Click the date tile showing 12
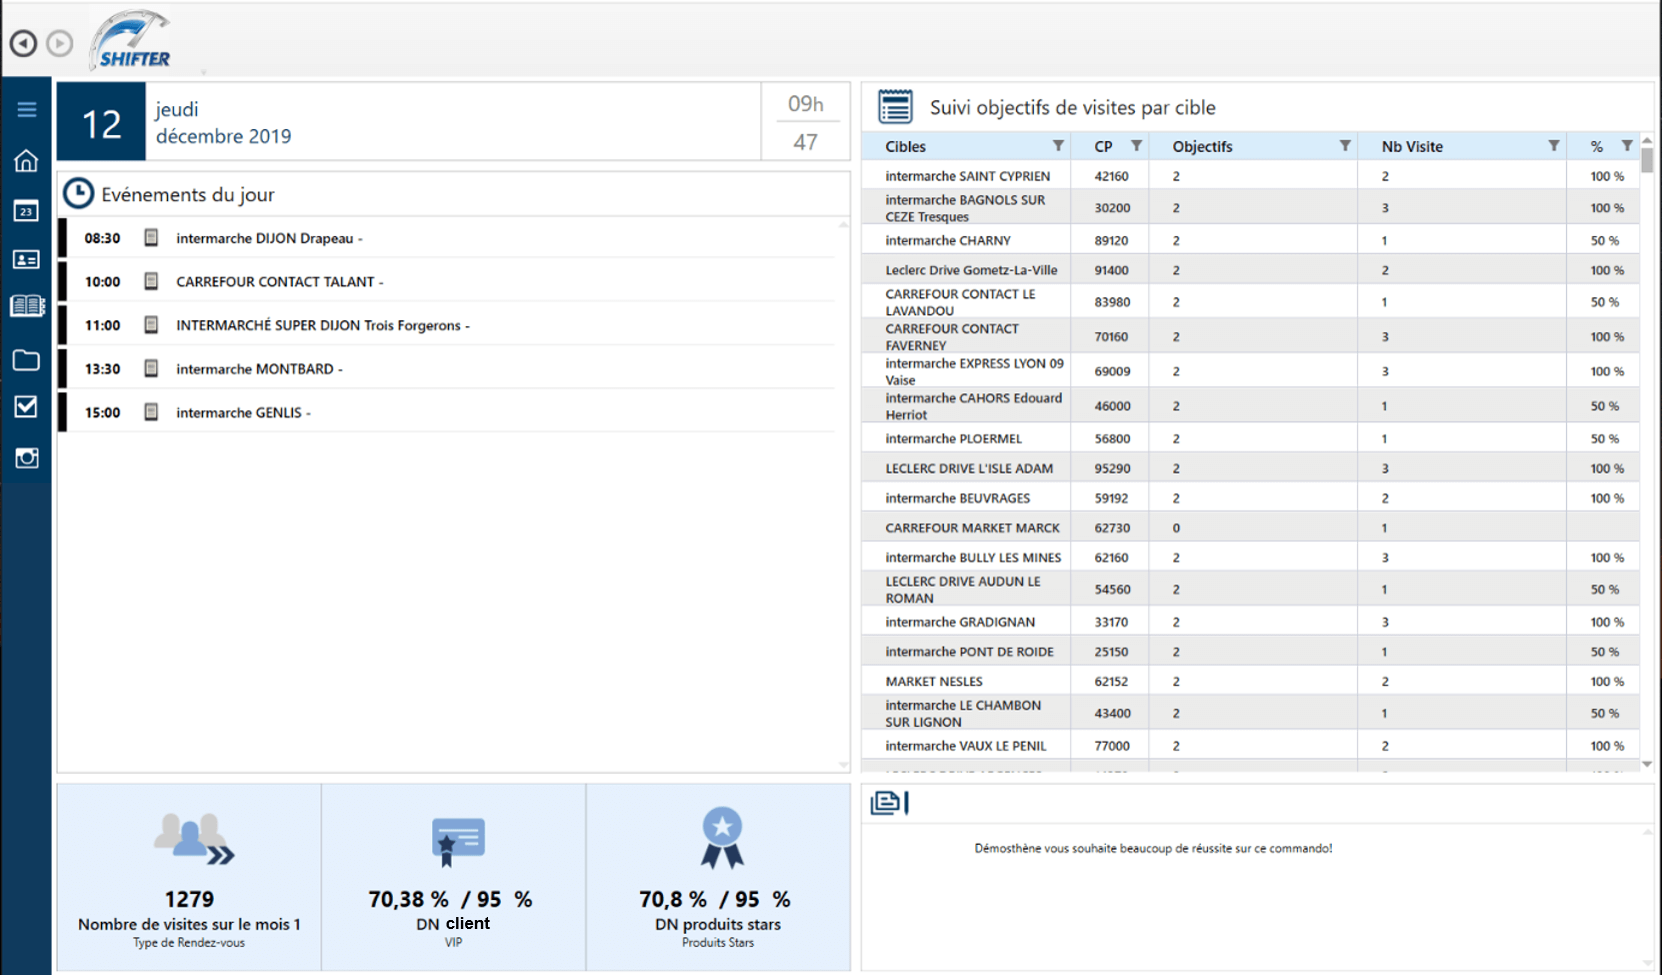 pyautogui.click(x=101, y=122)
